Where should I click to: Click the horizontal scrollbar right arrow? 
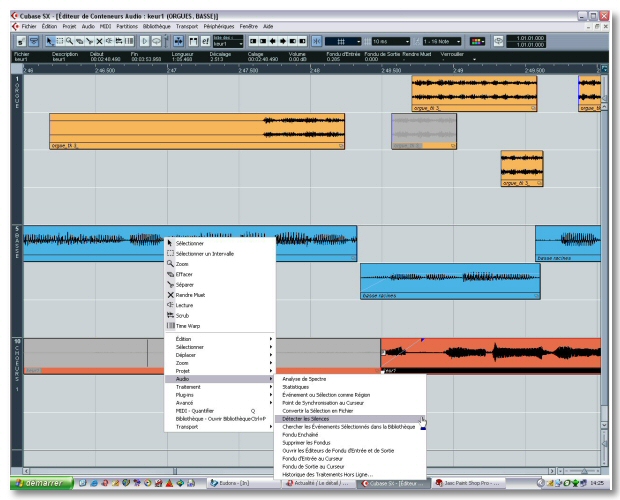552,471
